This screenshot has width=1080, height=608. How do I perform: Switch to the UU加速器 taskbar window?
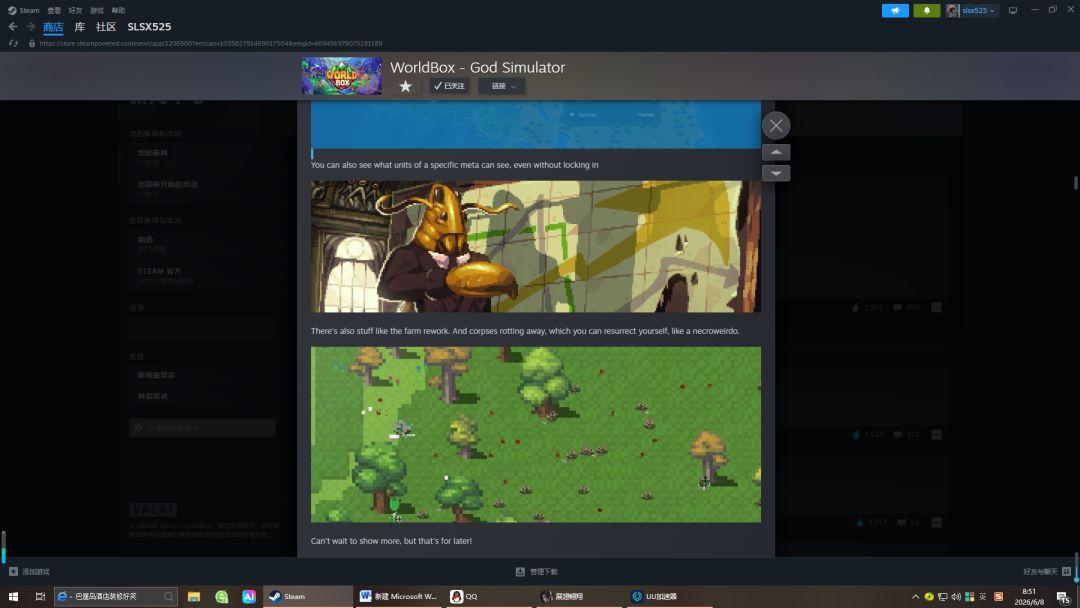[670, 596]
